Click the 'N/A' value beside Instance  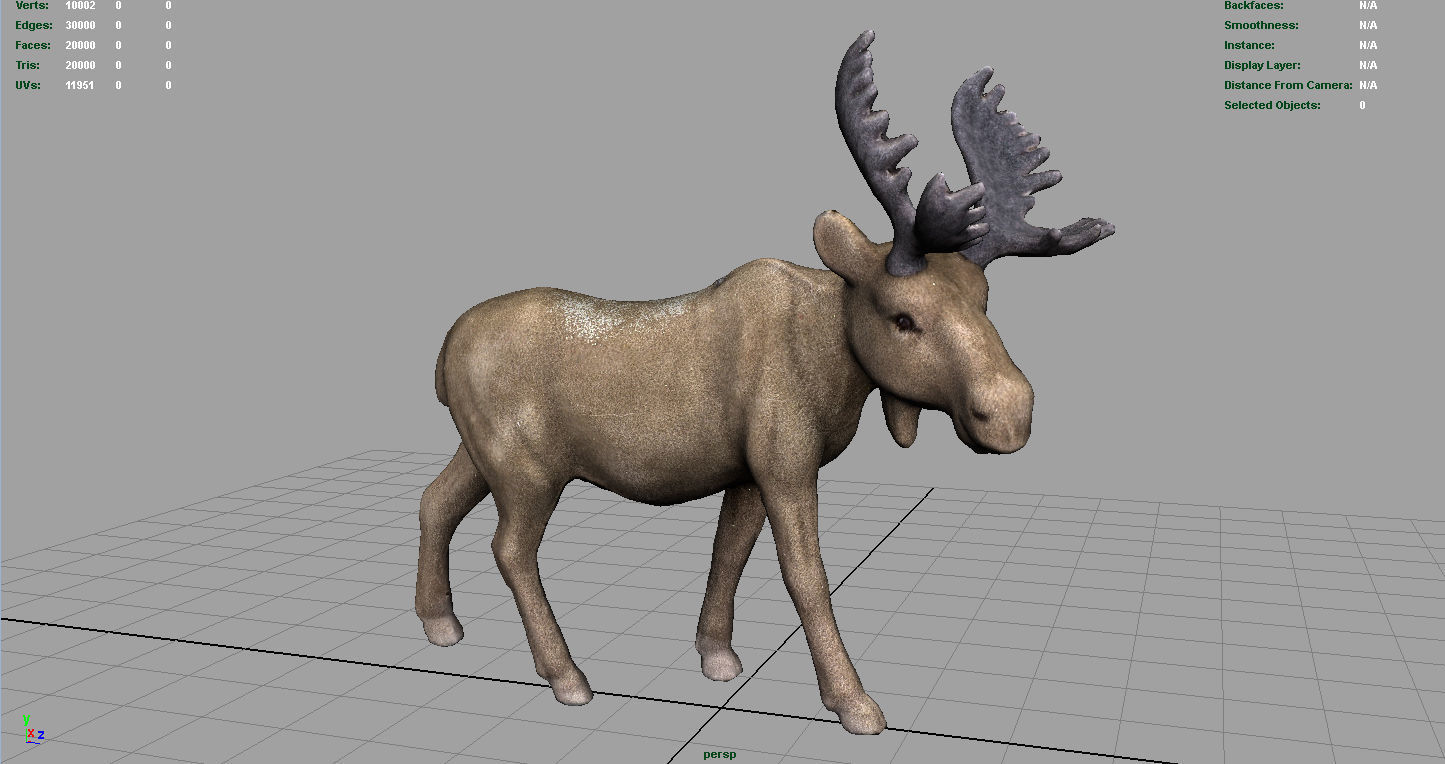coord(1368,45)
